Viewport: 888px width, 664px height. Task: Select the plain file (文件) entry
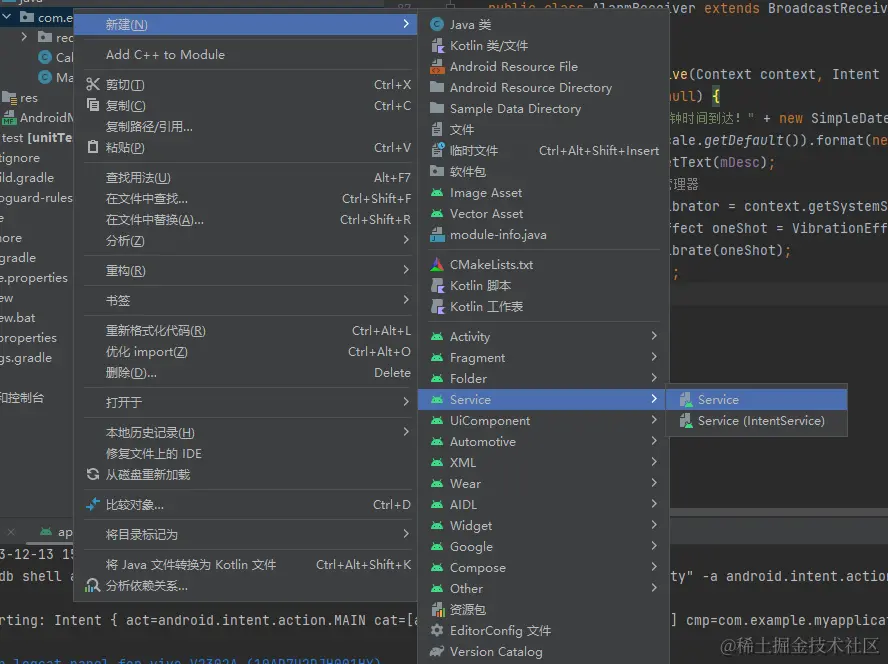tap(543, 130)
